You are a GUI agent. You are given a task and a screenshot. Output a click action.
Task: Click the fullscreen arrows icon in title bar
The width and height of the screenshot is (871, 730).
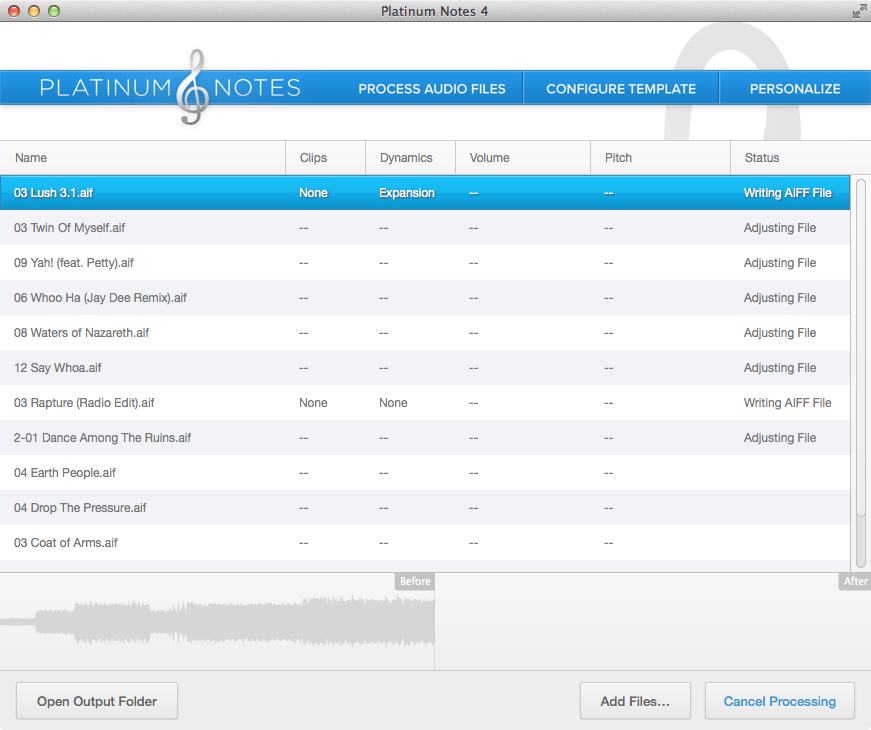pyautogui.click(x=859, y=11)
